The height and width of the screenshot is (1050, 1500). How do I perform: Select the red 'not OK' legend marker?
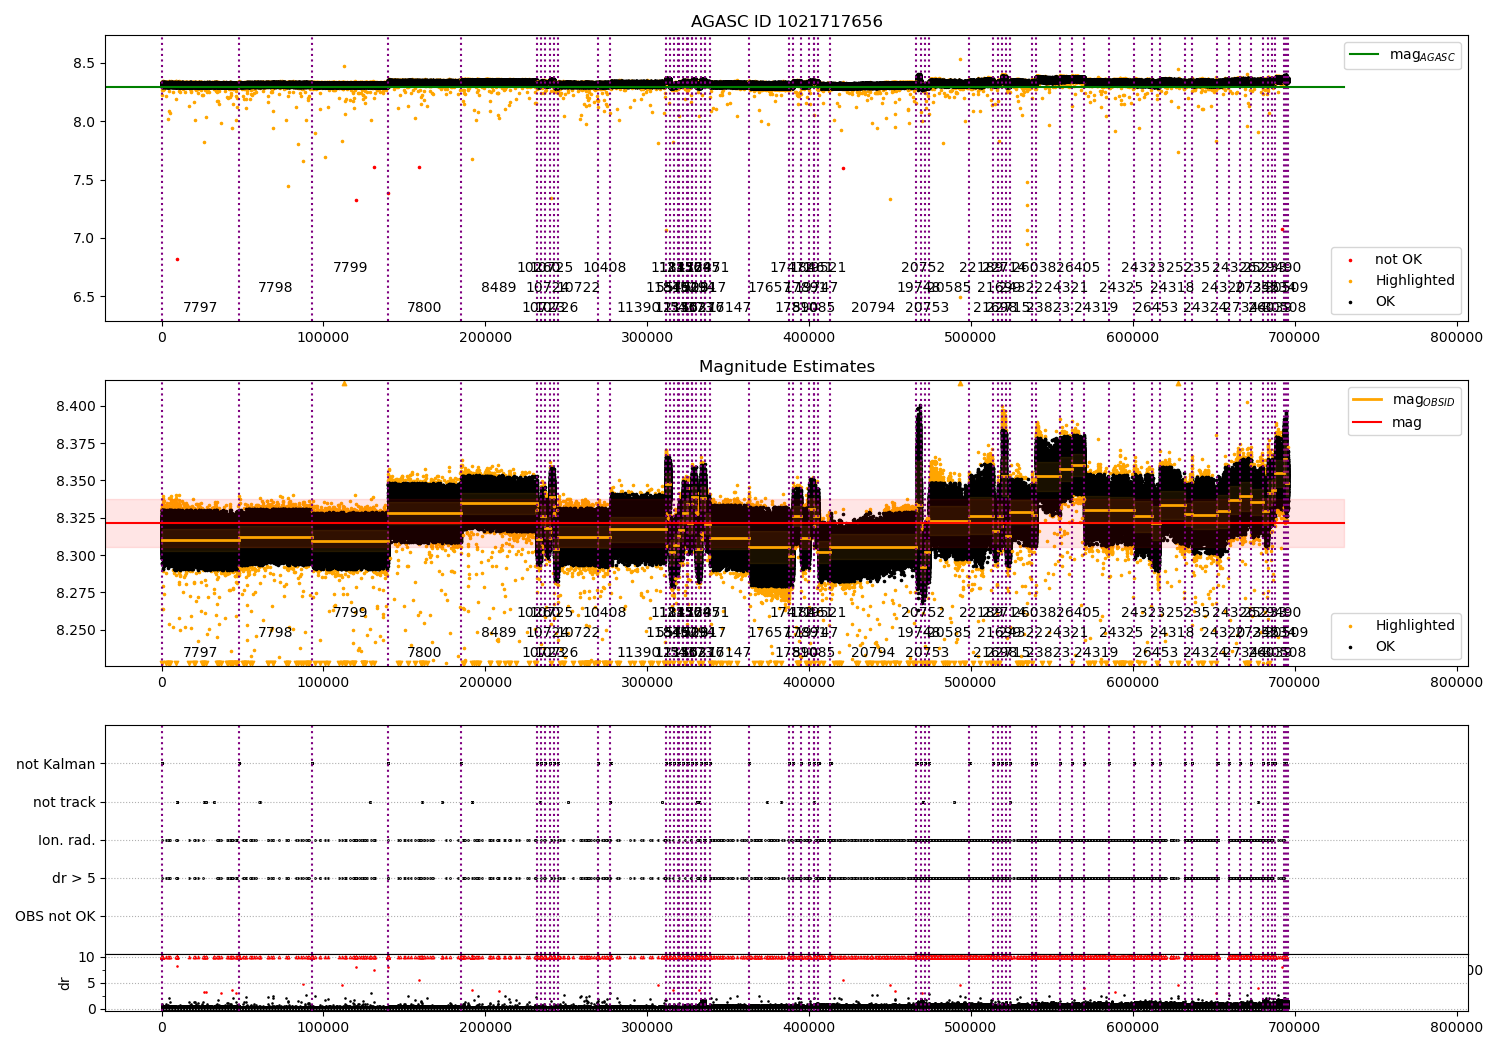1349,260
